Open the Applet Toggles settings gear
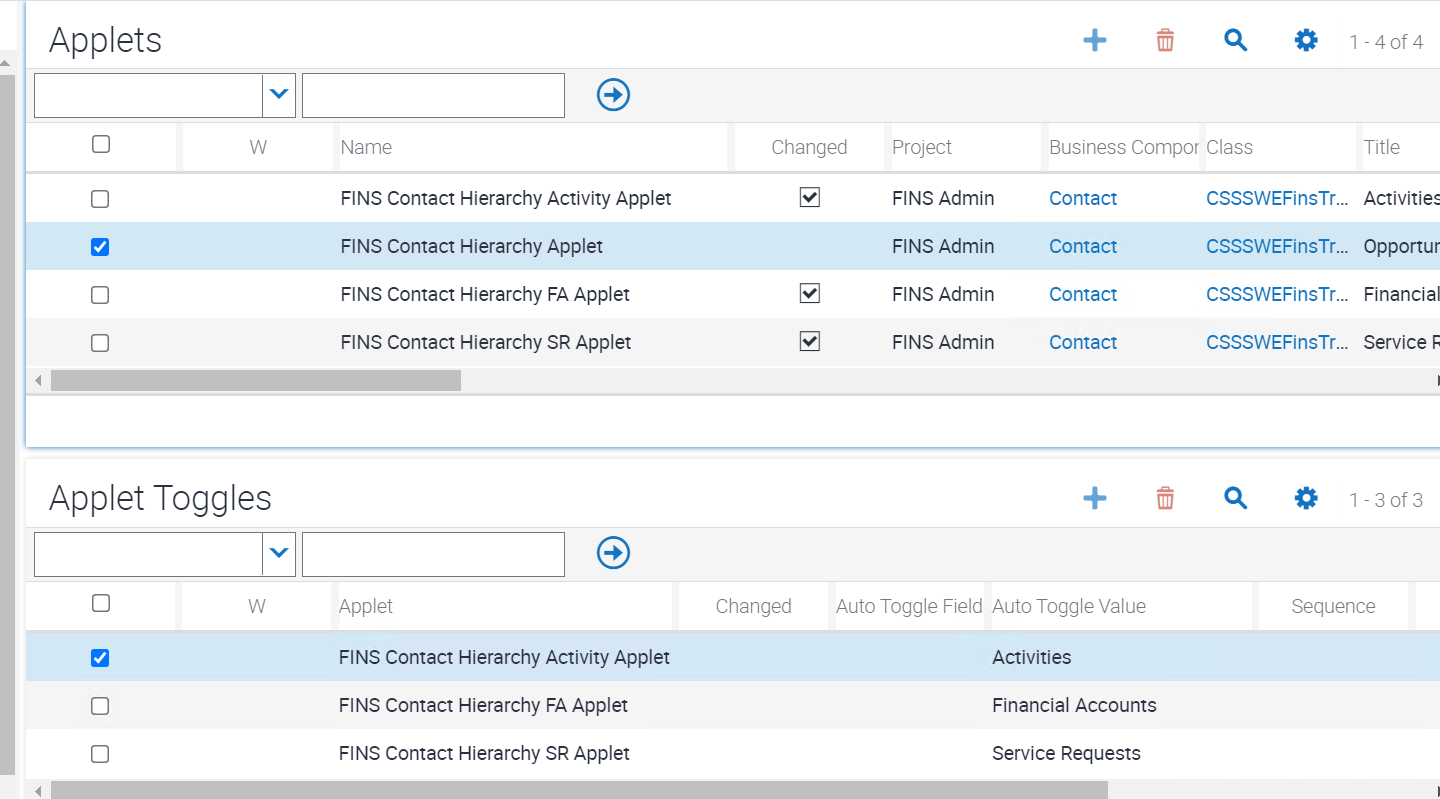Screen dimensions: 1440x799 [1305, 498]
